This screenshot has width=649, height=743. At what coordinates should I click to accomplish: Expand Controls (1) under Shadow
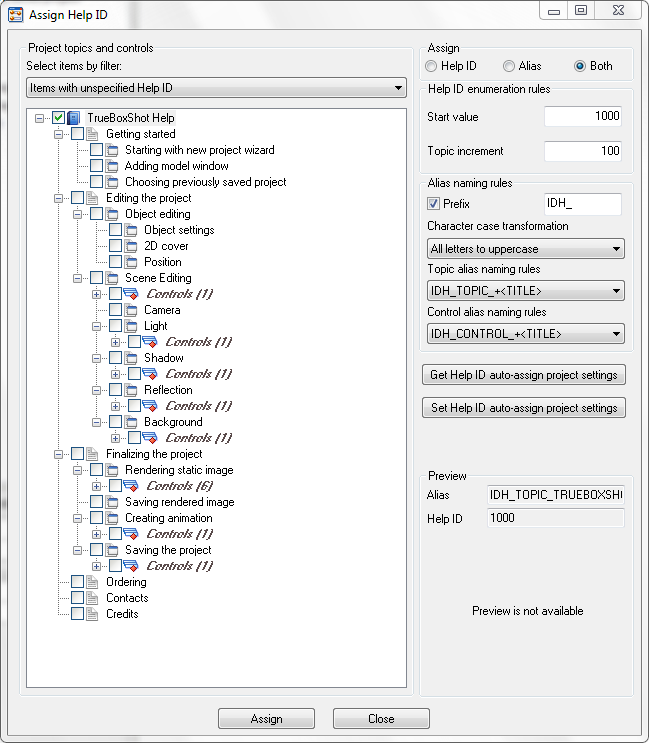tap(115, 374)
